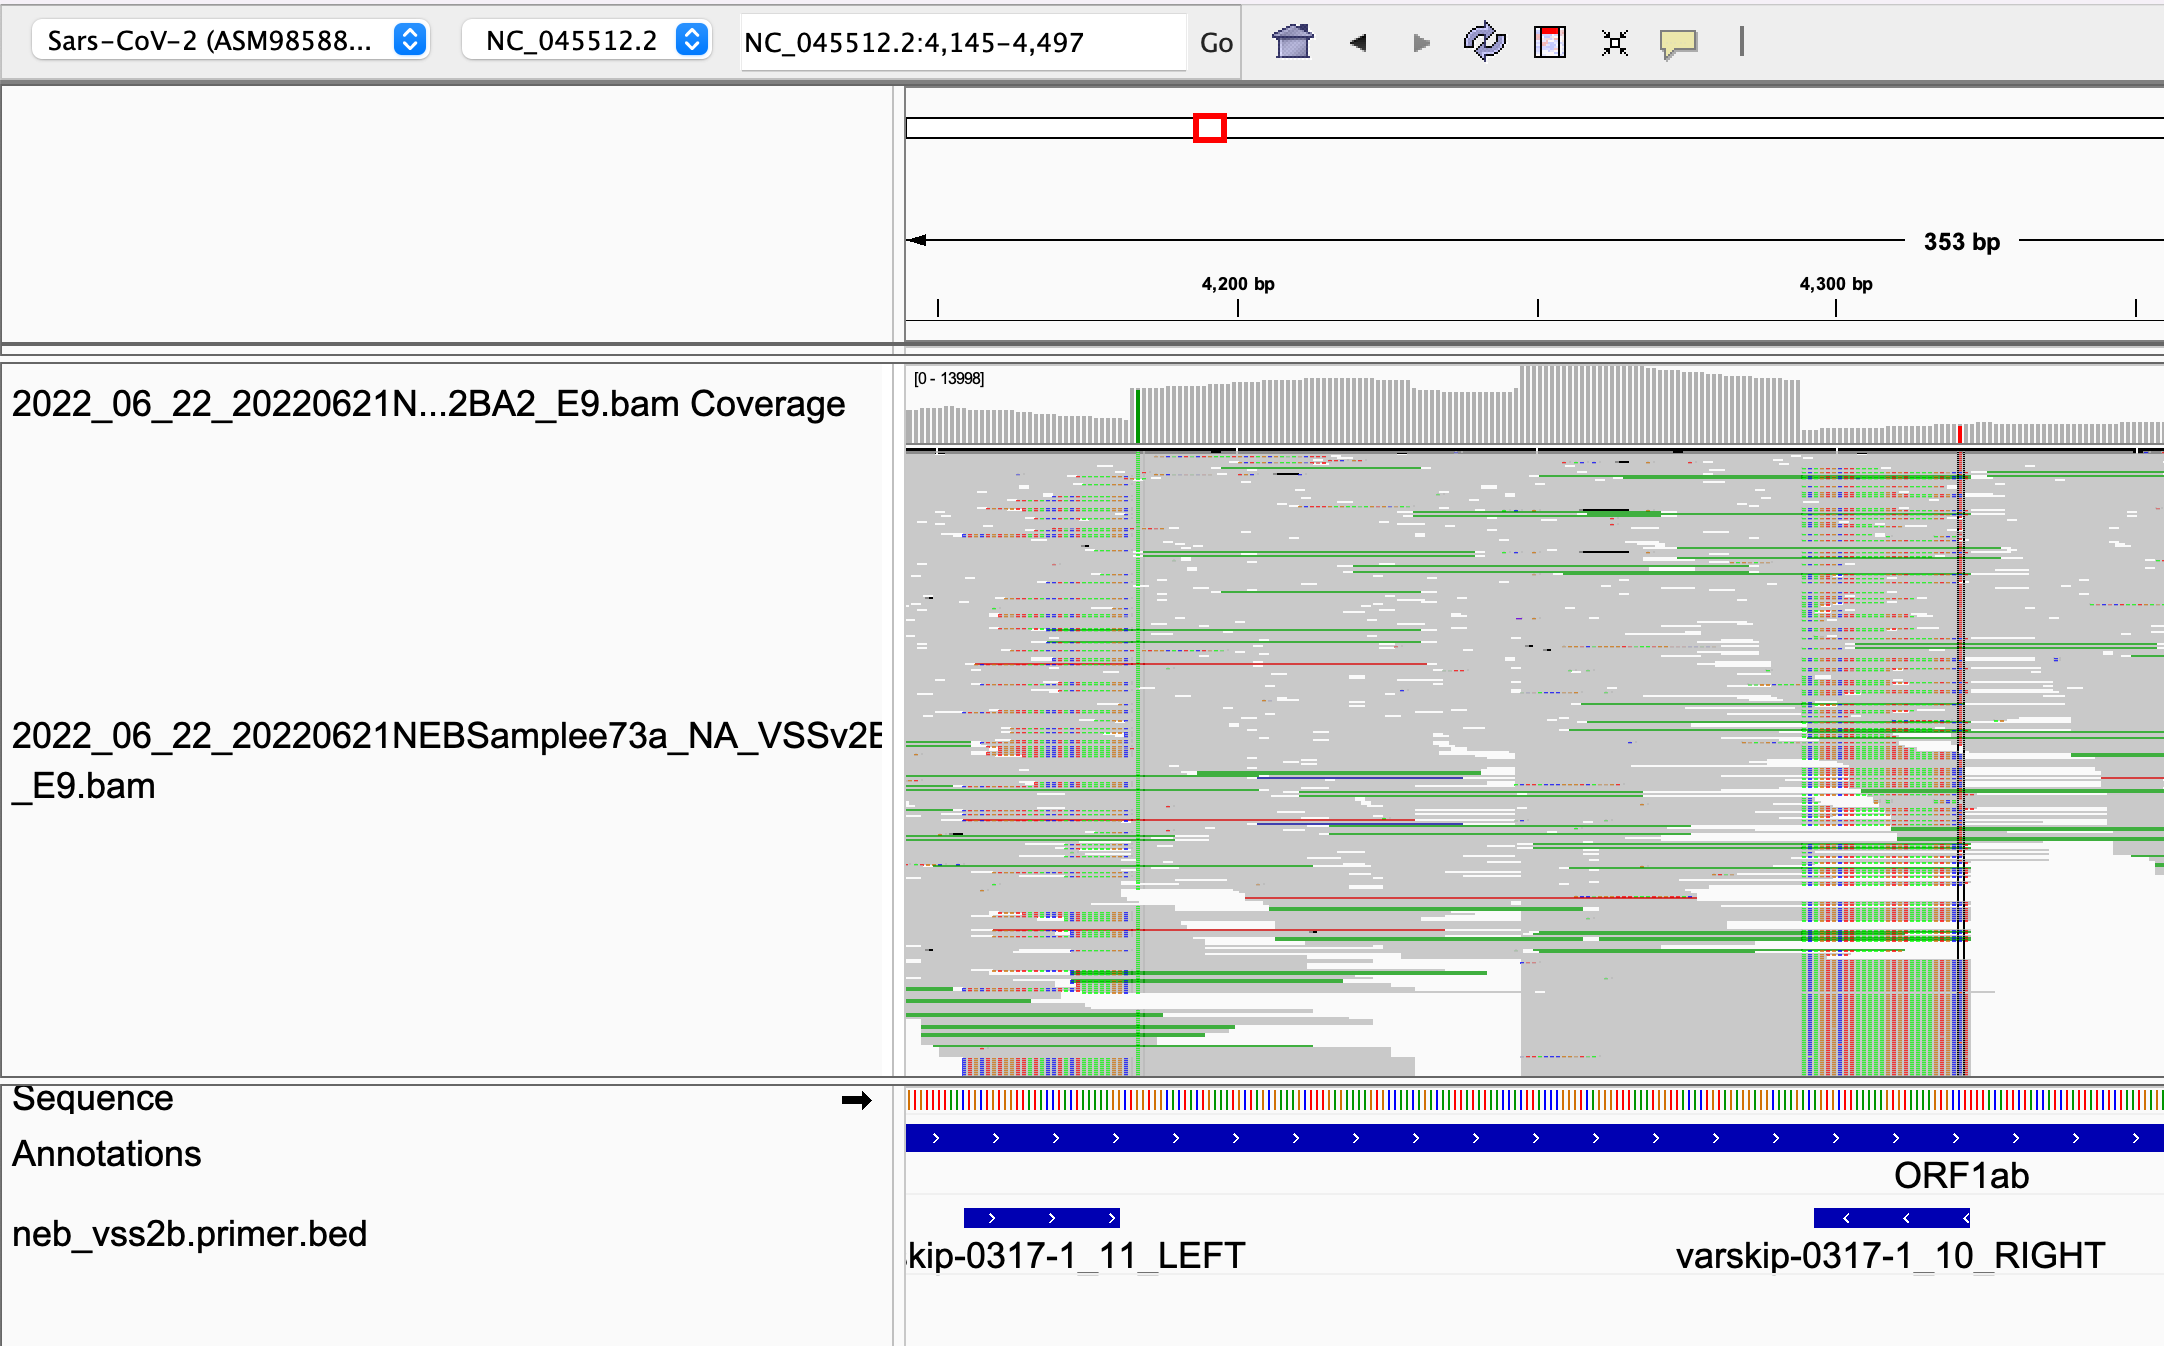The image size is (2164, 1346).
Task: Go back with the left arrow icon
Action: [1357, 42]
